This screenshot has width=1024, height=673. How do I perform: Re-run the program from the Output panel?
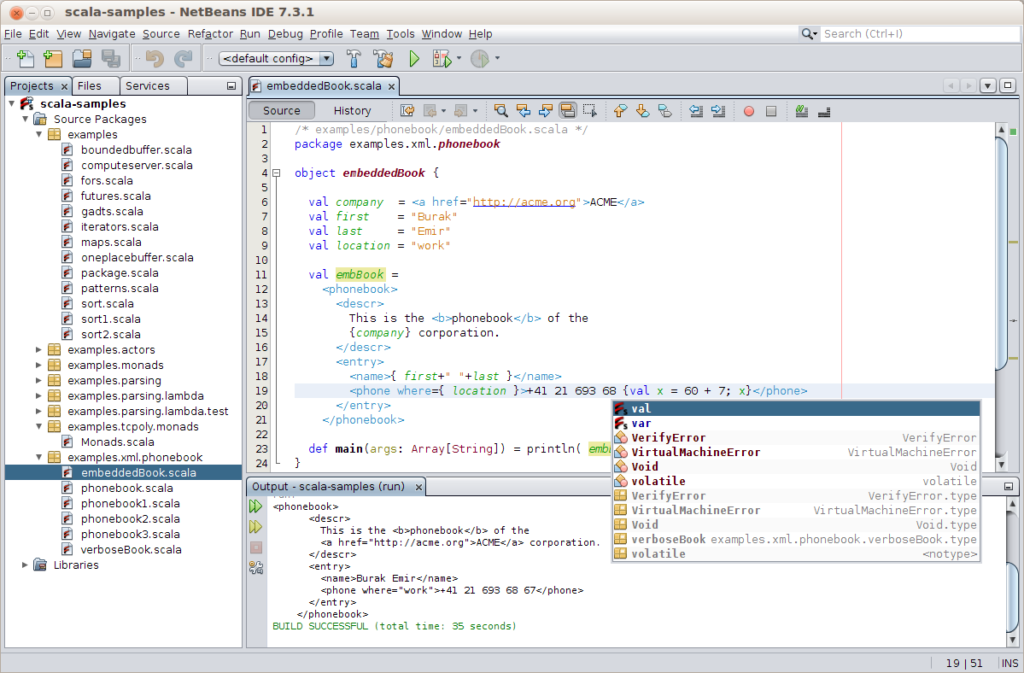[256, 505]
